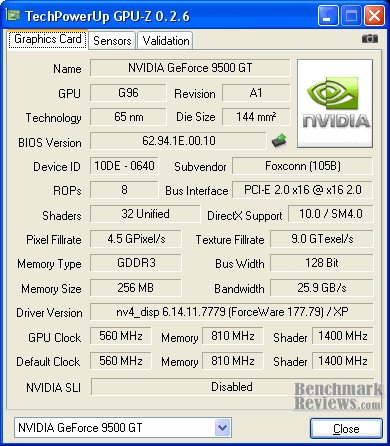Click the 'DirectX Support' label

(245, 216)
